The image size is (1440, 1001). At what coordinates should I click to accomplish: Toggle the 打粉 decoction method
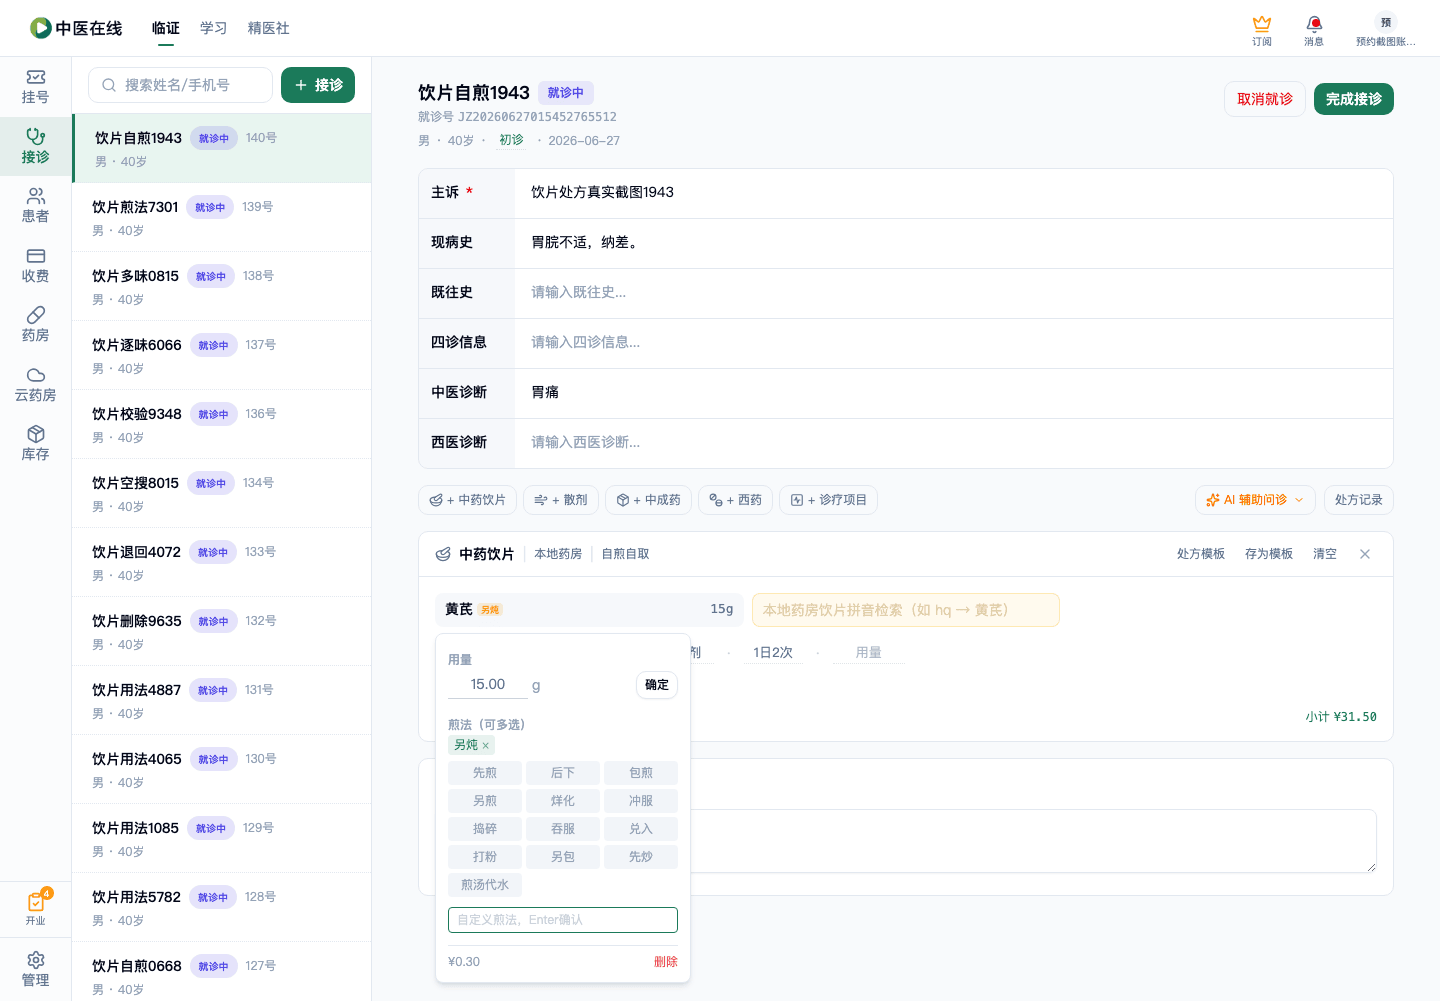click(x=485, y=857)
